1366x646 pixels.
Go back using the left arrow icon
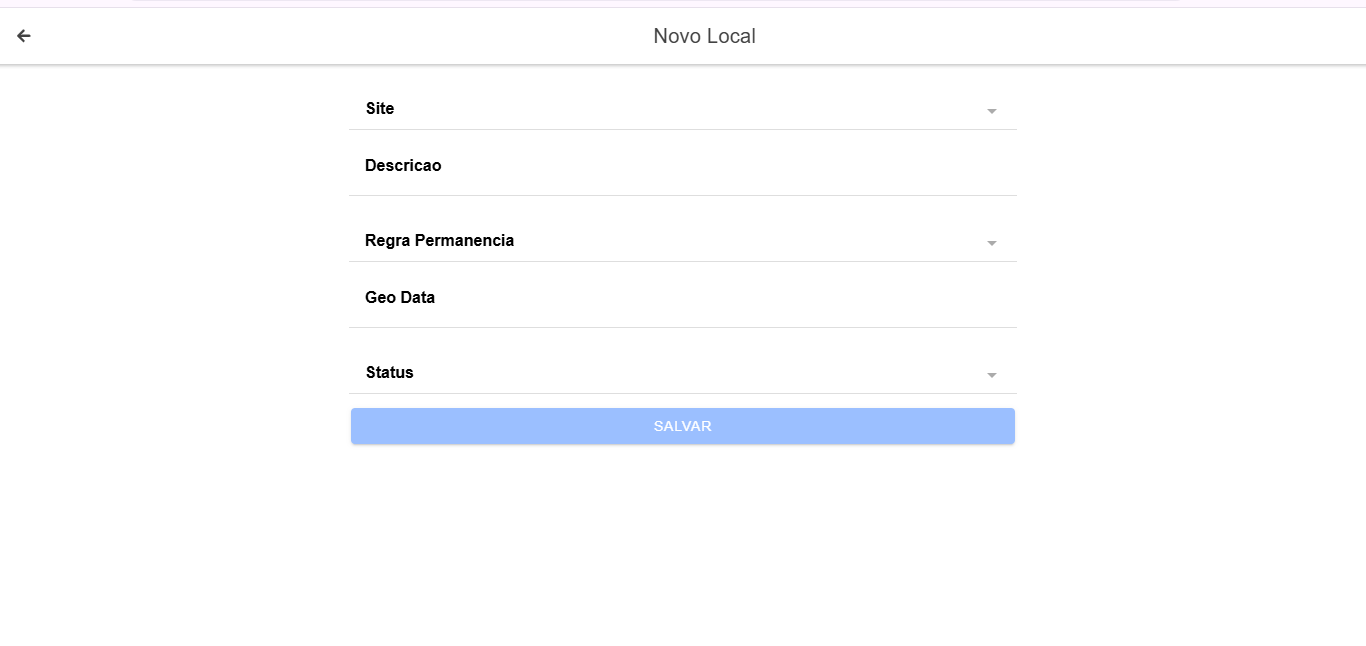(24, 36)
